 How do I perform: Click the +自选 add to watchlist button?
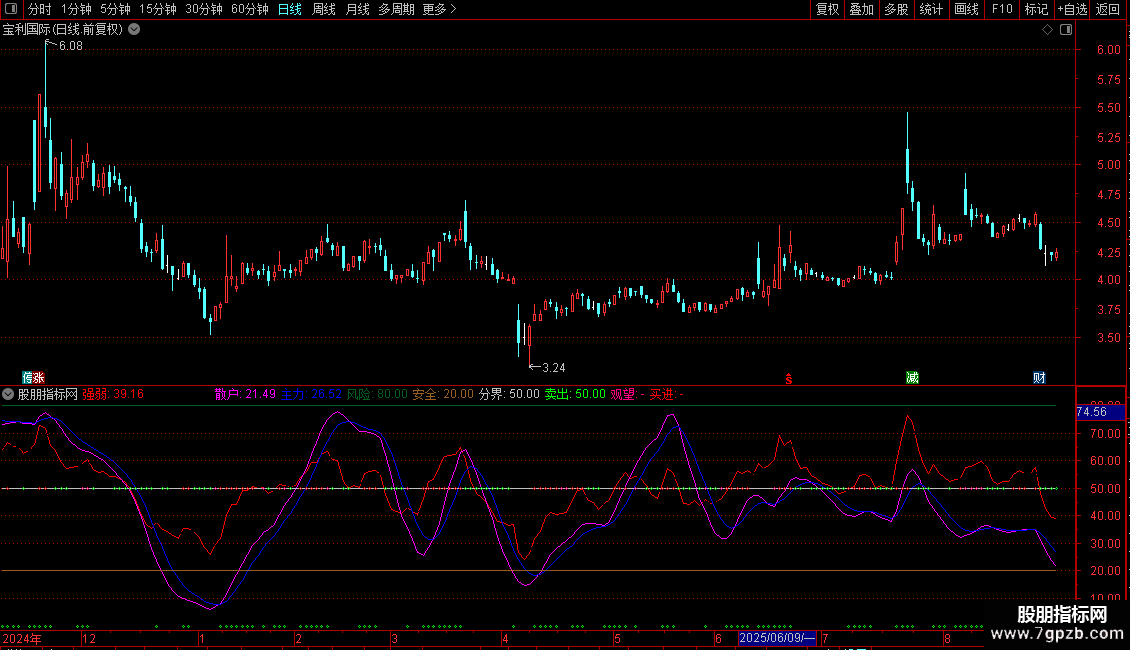tap(1072, 10)
